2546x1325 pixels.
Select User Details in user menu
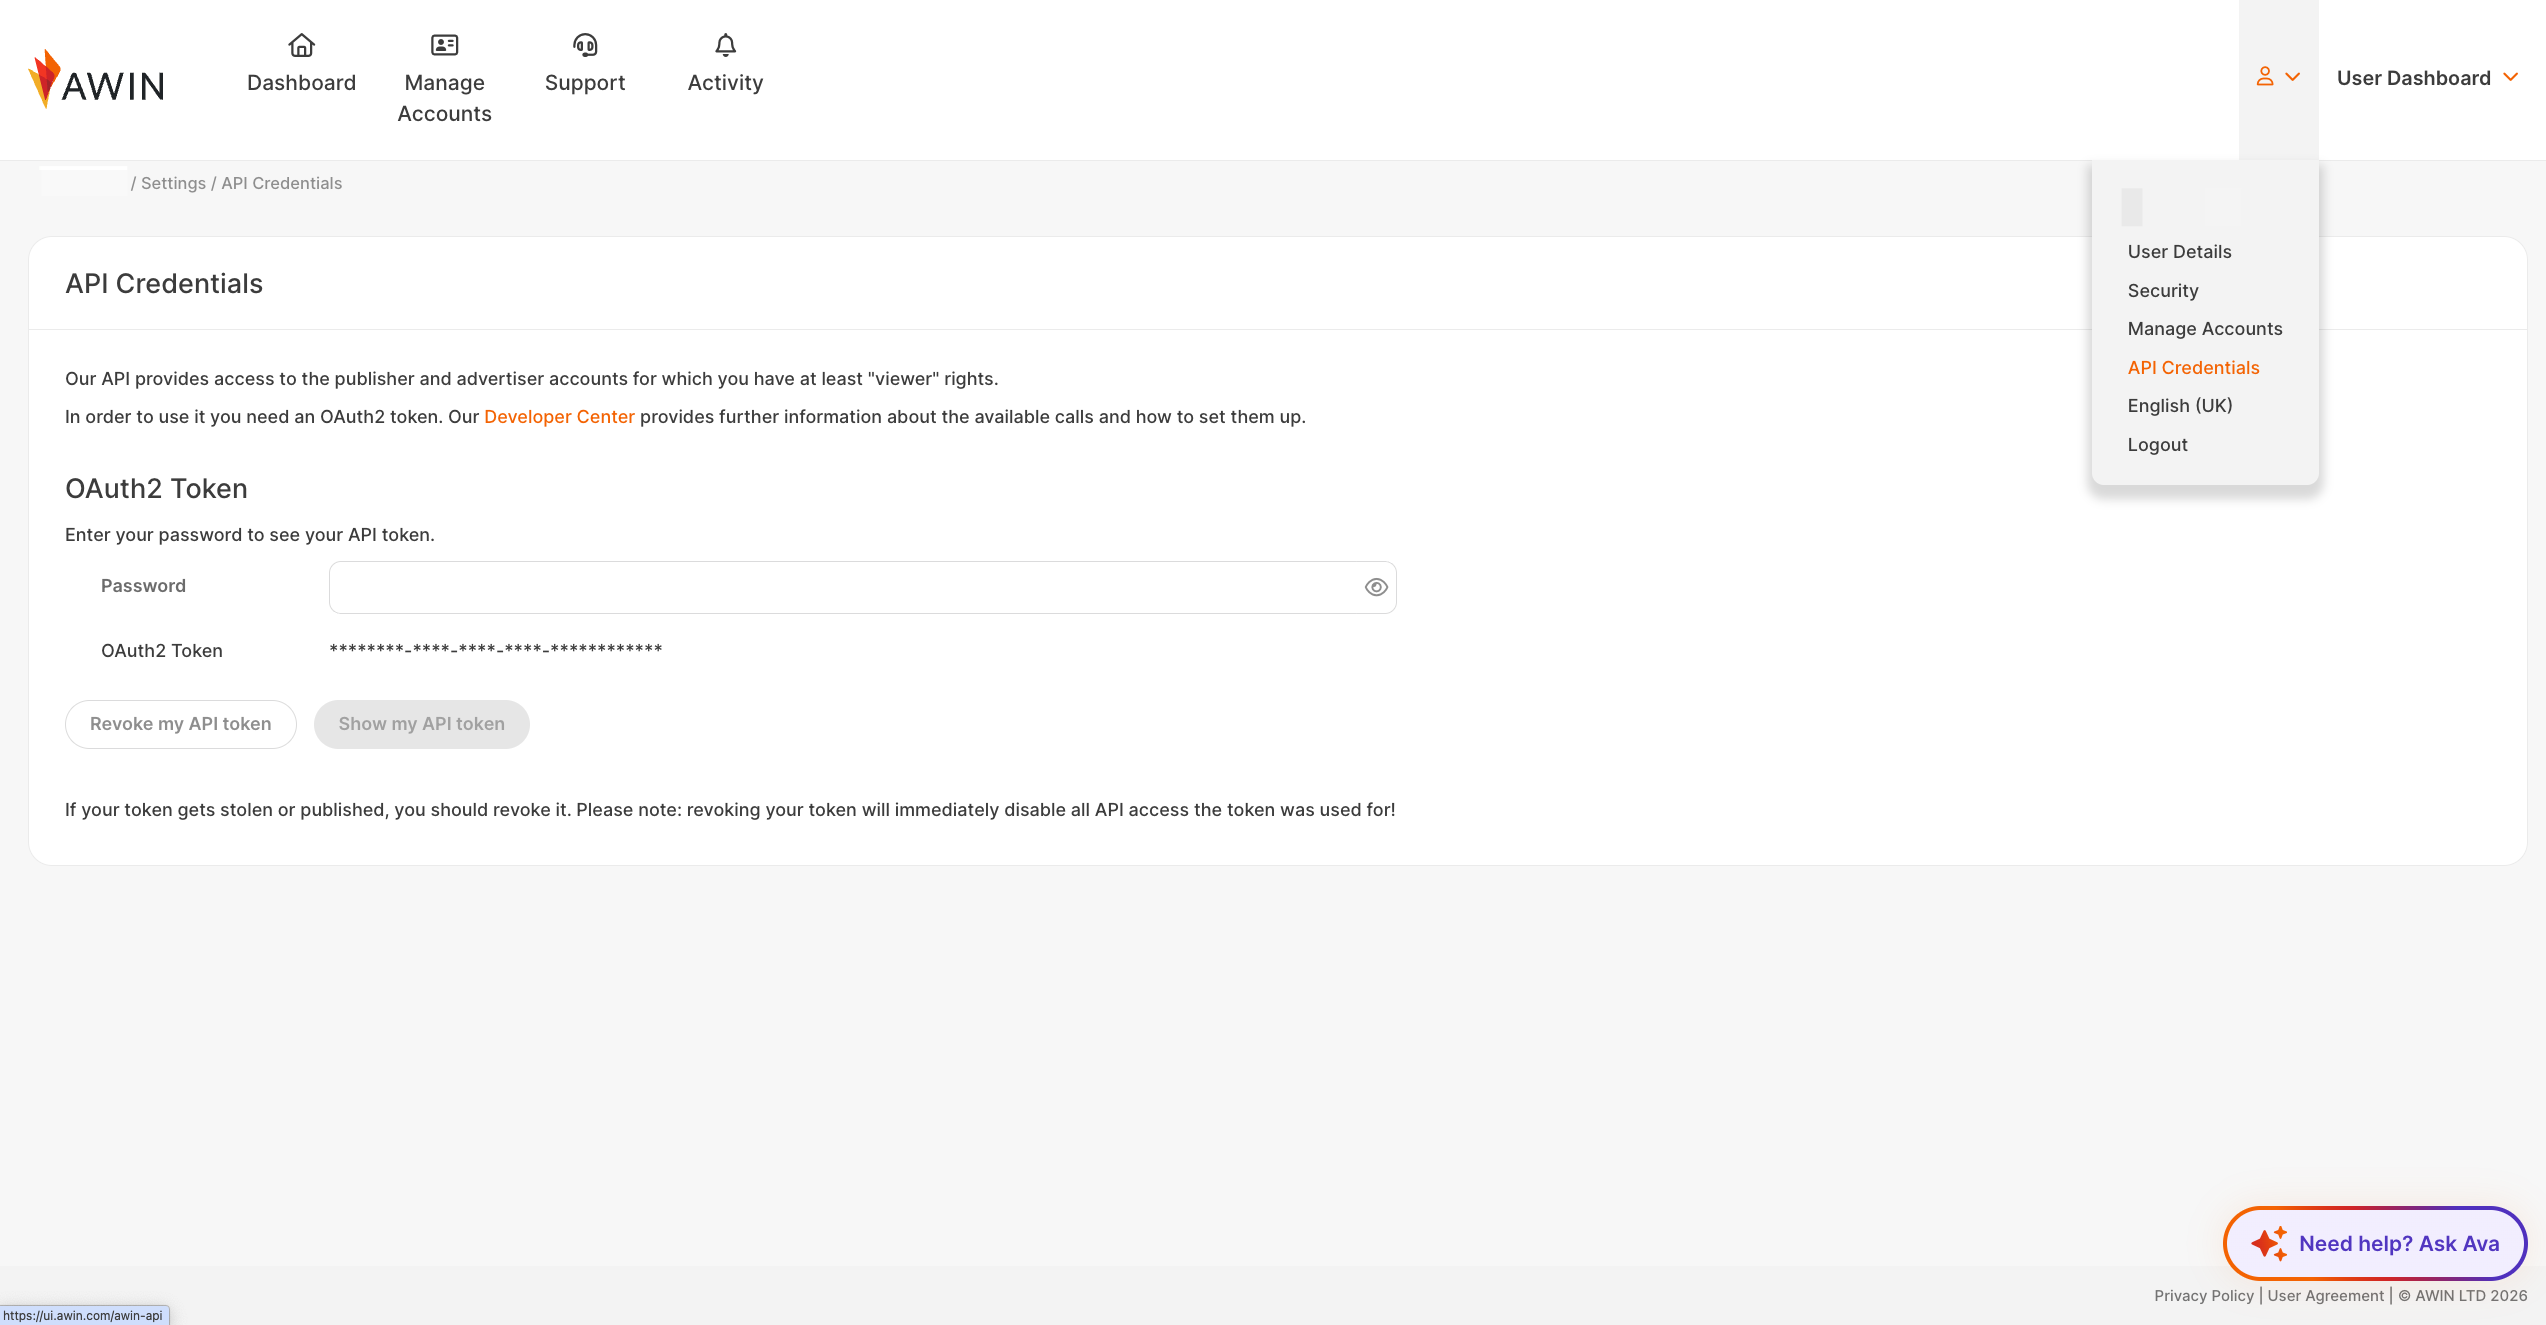tap(2179, 252)
